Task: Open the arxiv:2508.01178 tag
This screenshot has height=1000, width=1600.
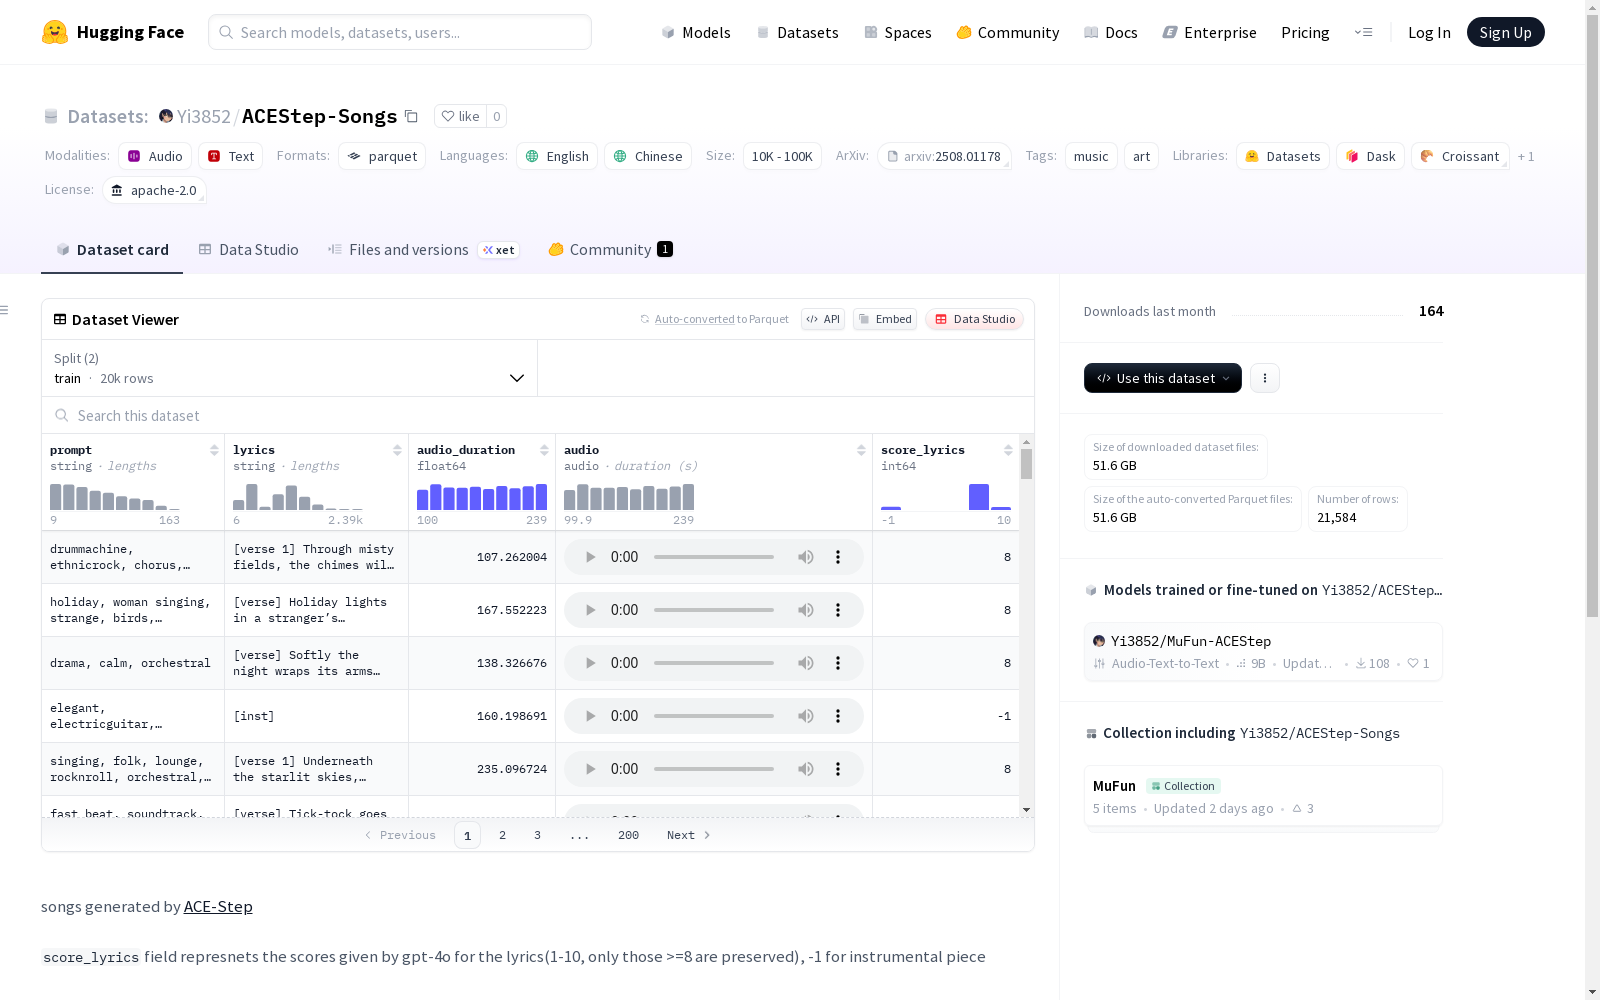Action: (x=944, y=156)
